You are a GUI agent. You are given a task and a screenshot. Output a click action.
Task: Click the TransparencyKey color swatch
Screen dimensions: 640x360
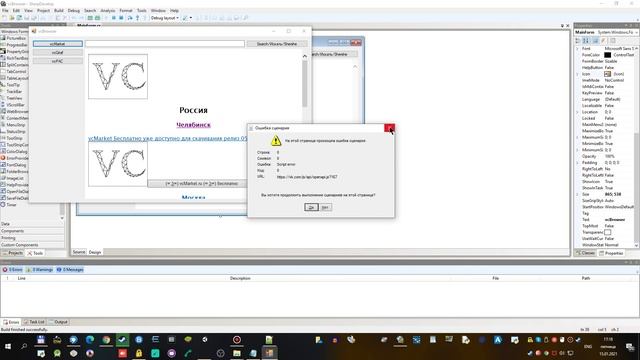click(608, 232)
